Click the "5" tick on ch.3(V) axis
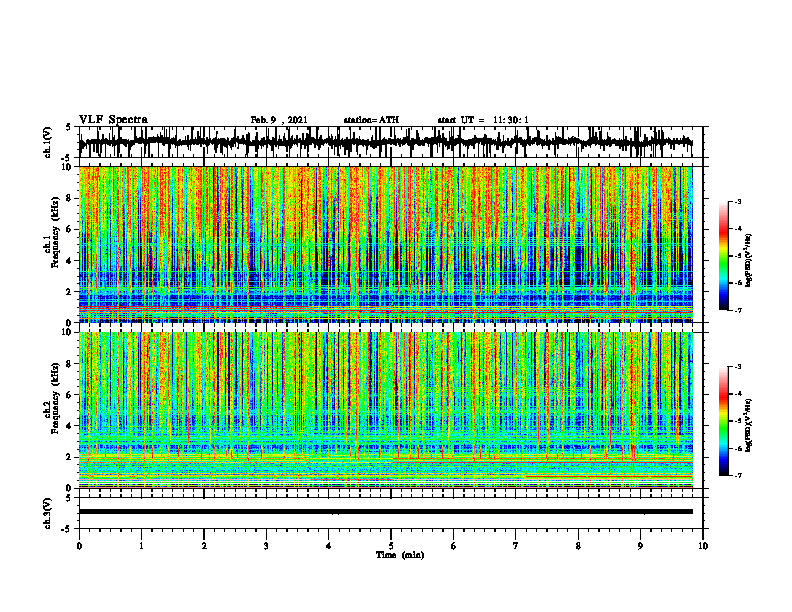The height and width of the screenshot is (612, 792). (68, 498)
